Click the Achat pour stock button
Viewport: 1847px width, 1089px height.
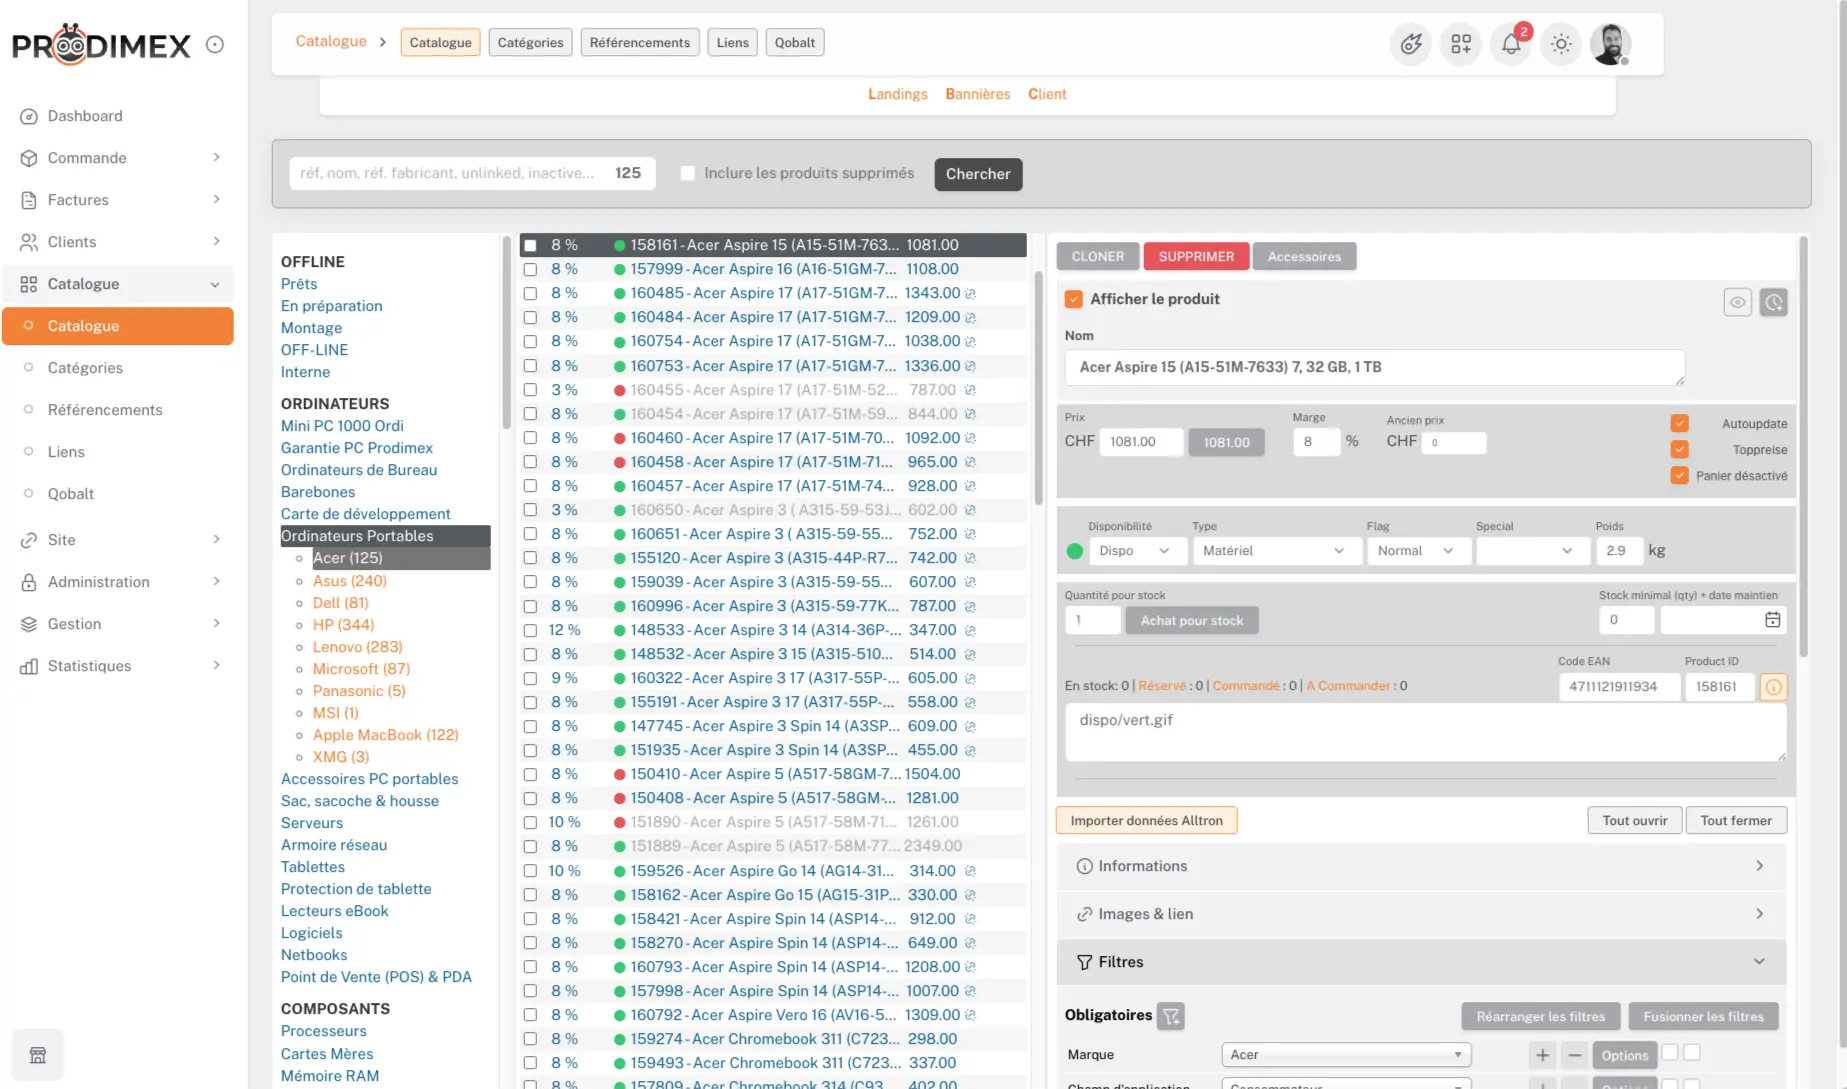[x=1192, y=621]
